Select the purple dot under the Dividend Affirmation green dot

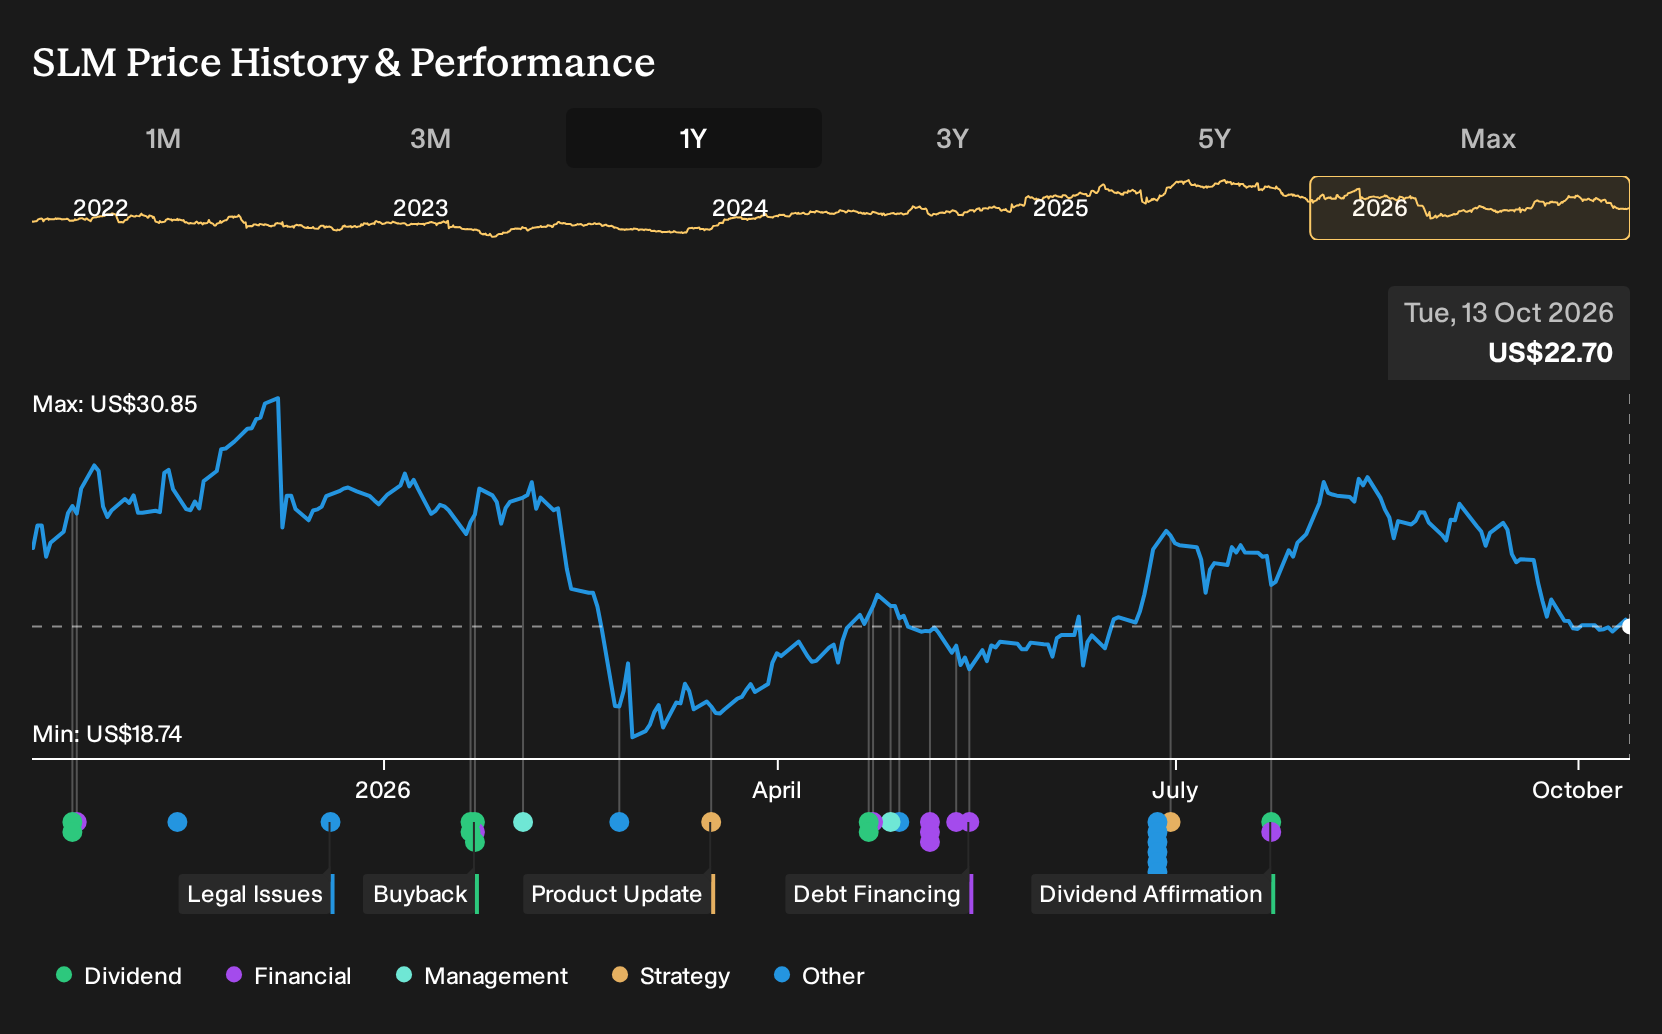tap(1271, 833)
